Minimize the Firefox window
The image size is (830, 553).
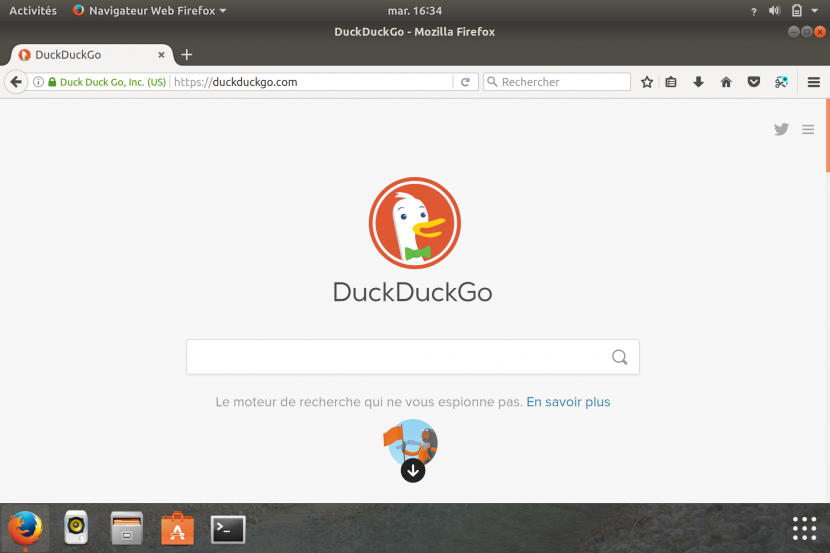793,32
